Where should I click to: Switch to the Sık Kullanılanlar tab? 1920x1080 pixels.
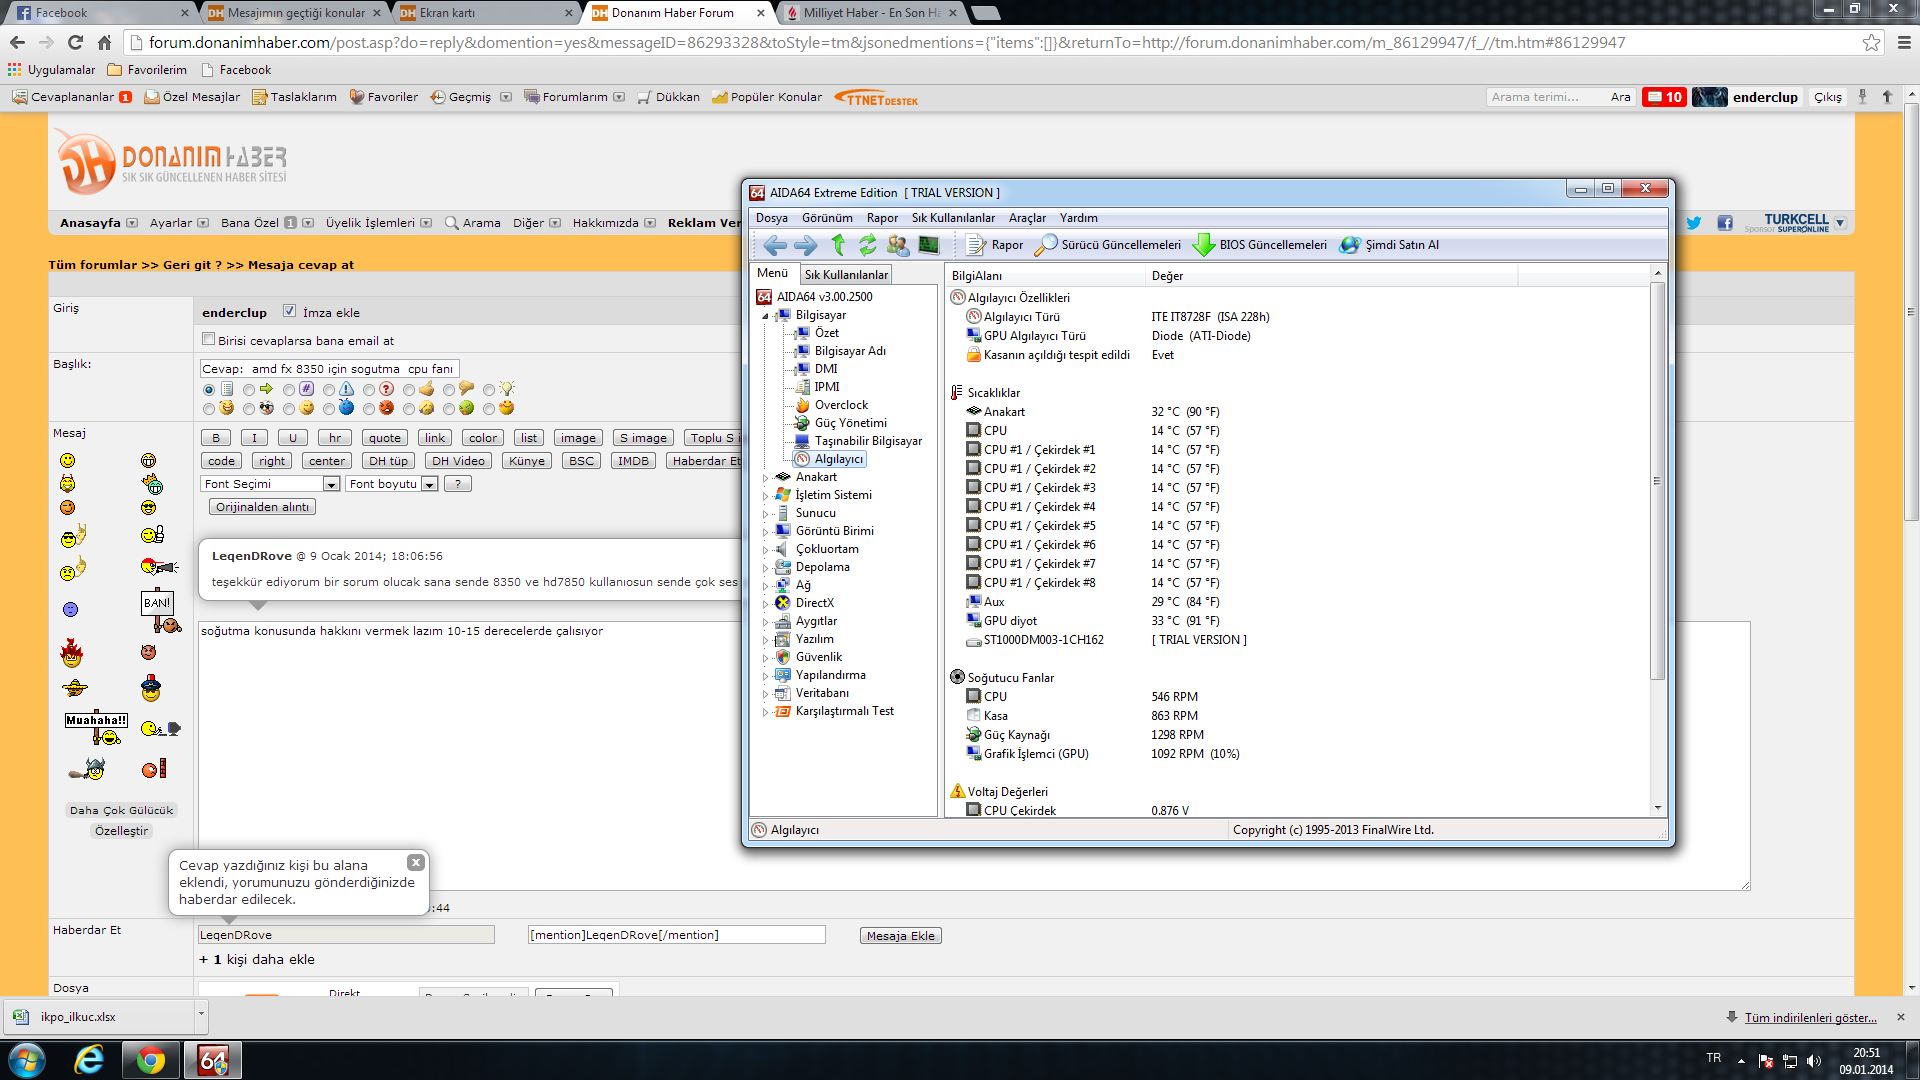[x=846, y=275]
